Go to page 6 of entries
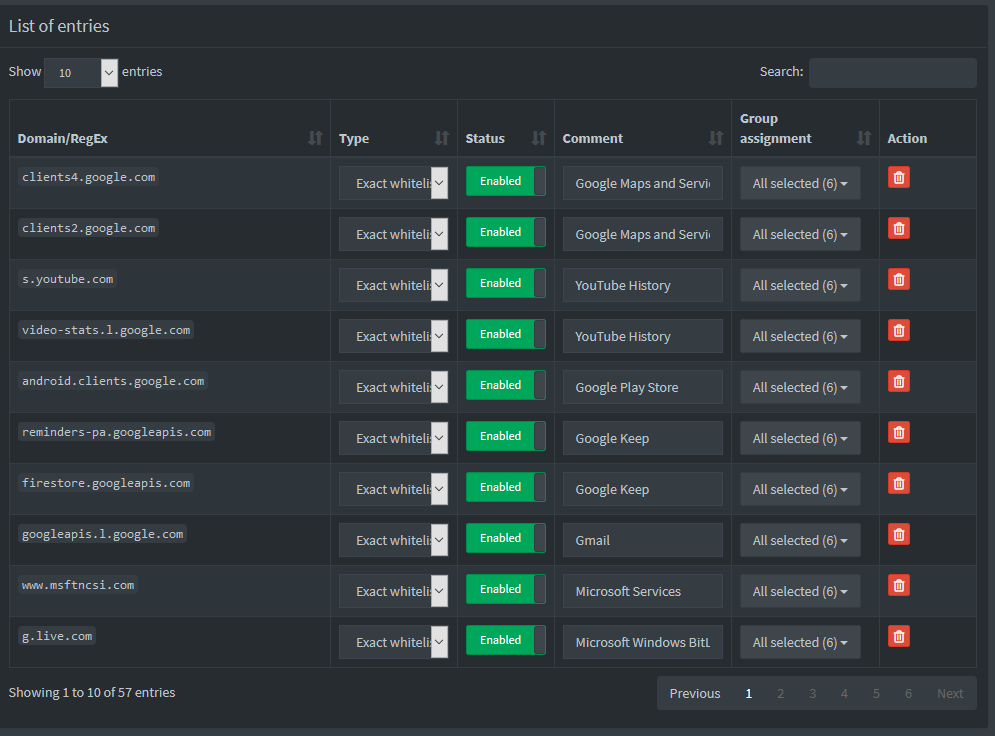This screenshot has width=995, height=736. pos(908,693)
